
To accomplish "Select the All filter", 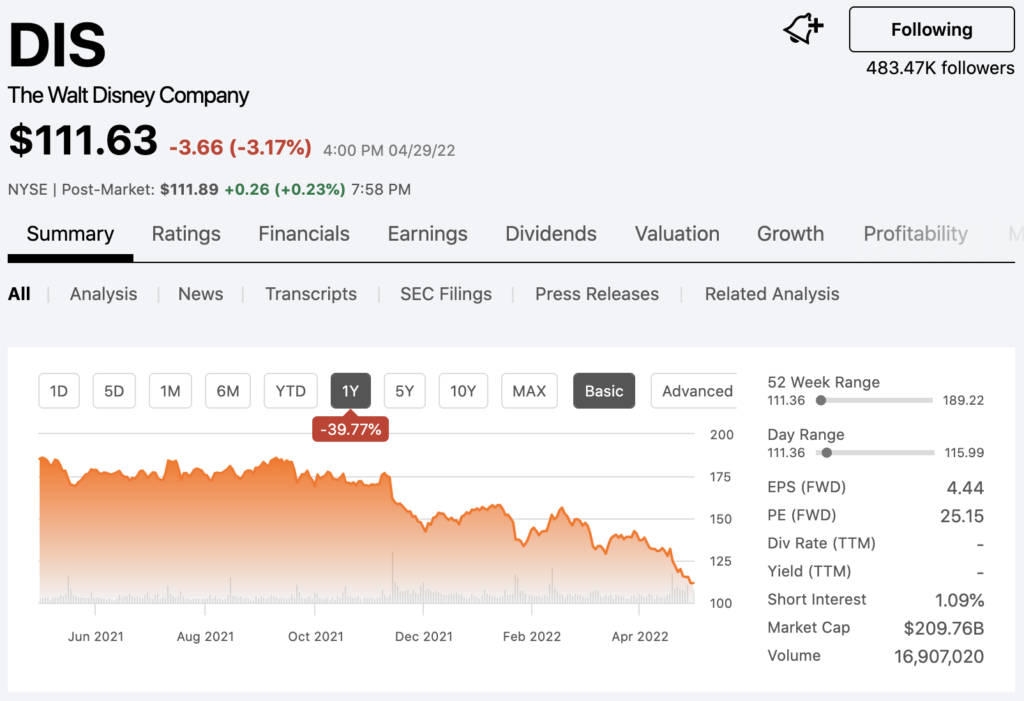I will pyautogui.click(x=19, y=294).
